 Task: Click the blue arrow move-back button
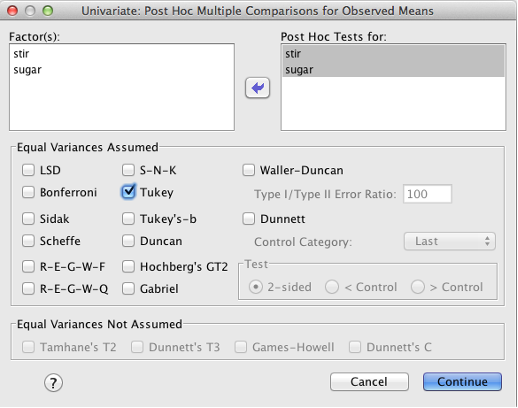pyautogui.click(x=257, y=88)
